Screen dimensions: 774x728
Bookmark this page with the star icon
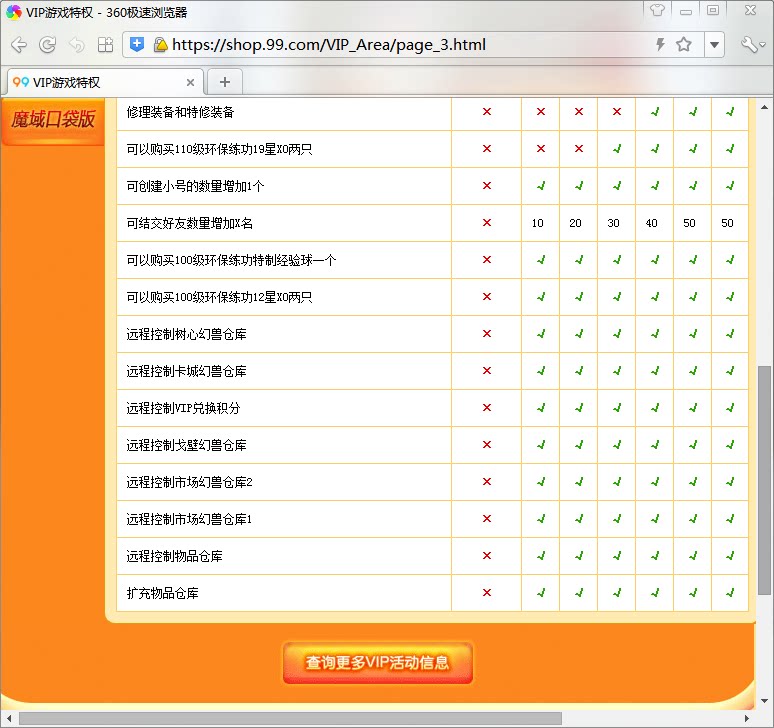[x=684, y=45]
